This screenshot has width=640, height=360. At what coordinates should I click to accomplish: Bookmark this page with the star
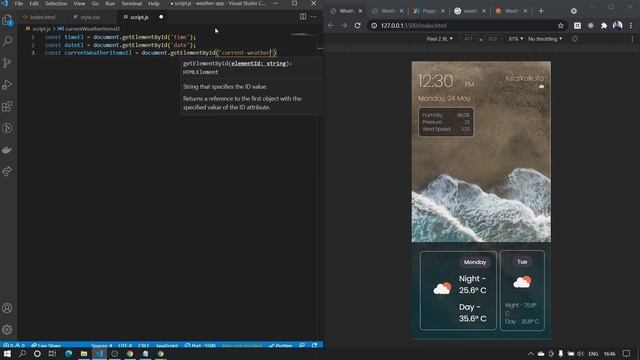point(560,25)
